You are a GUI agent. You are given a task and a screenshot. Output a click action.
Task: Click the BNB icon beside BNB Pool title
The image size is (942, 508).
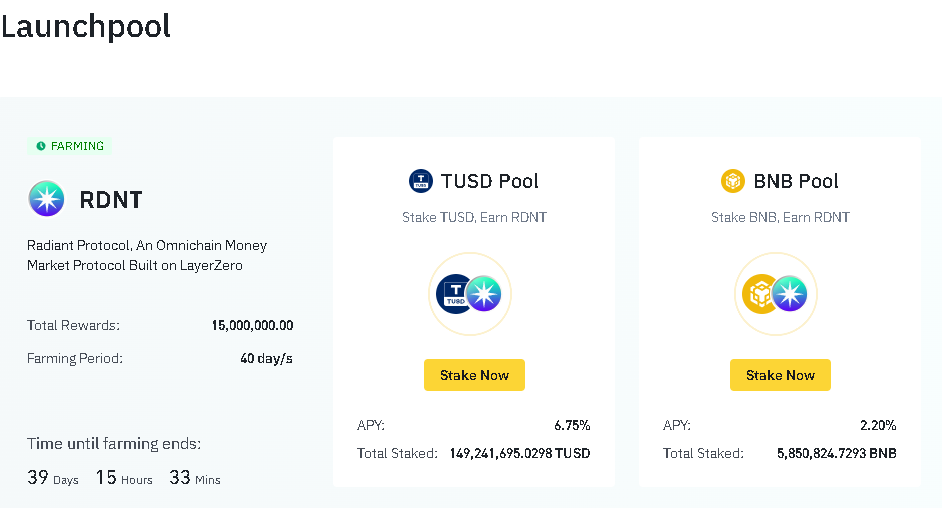click(733, 181)
